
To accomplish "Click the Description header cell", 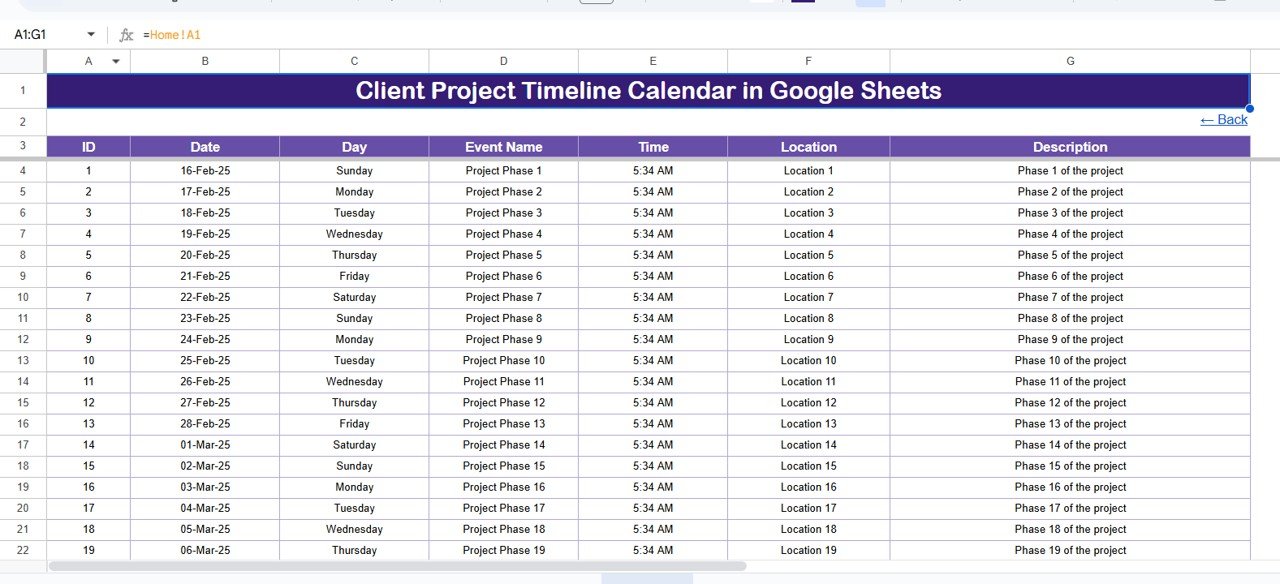I will click(1069, 147).
